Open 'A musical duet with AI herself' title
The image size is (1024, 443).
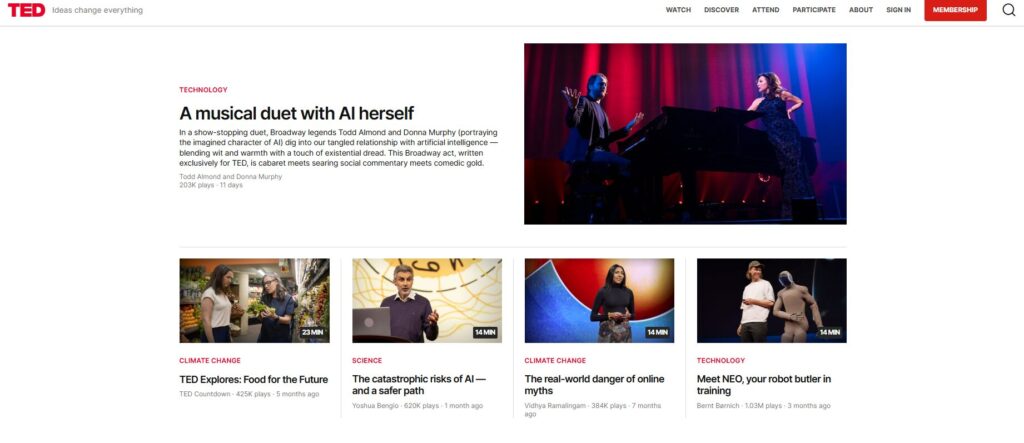coord(296,113)
